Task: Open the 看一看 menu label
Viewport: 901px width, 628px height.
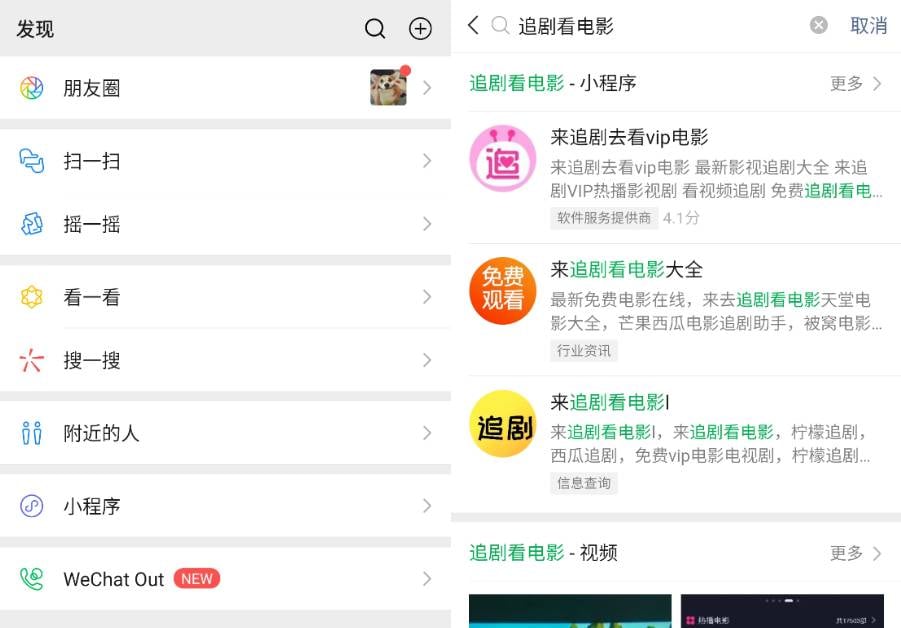Action: pyautogui.click(x=92, y=297)
